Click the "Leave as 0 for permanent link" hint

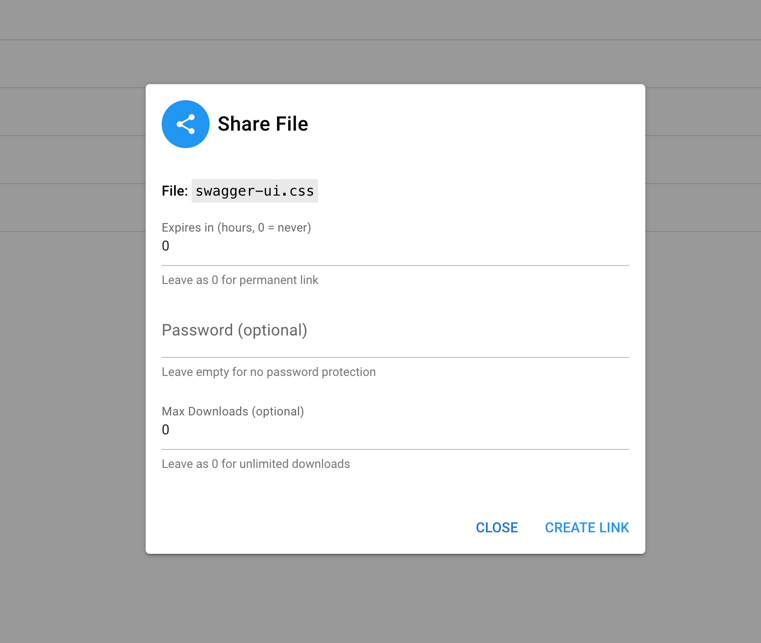point(240,280)
